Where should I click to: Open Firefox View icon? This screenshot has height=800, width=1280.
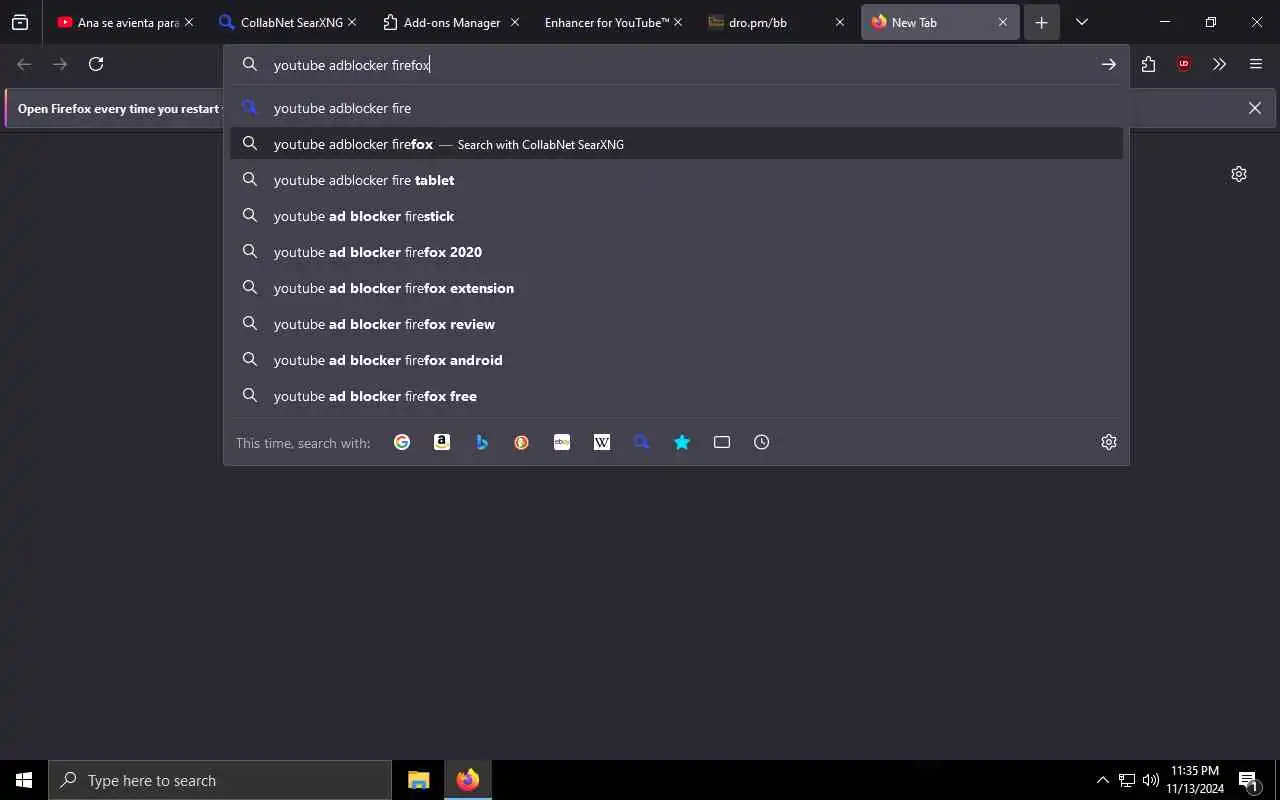[20, 22]
